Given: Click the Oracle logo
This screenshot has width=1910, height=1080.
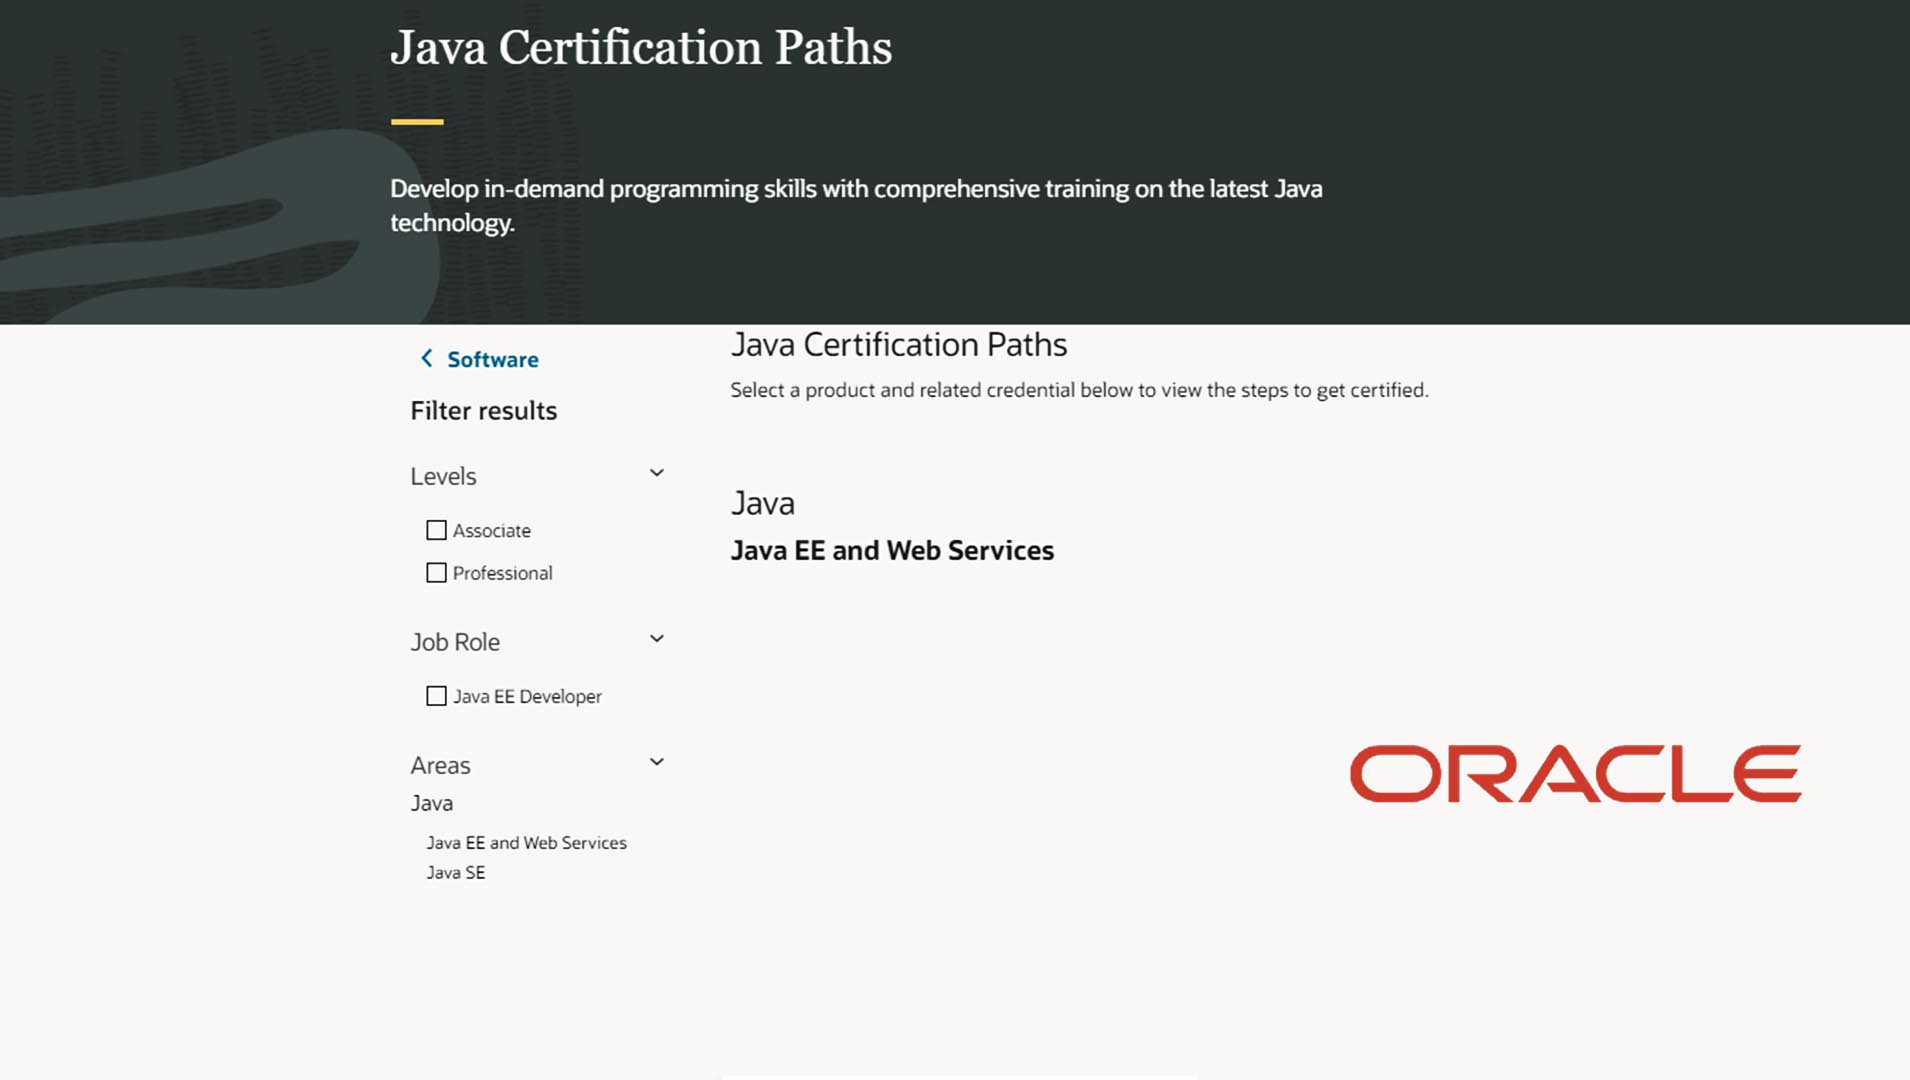Looking at the screenshot, I should 1575,771.
